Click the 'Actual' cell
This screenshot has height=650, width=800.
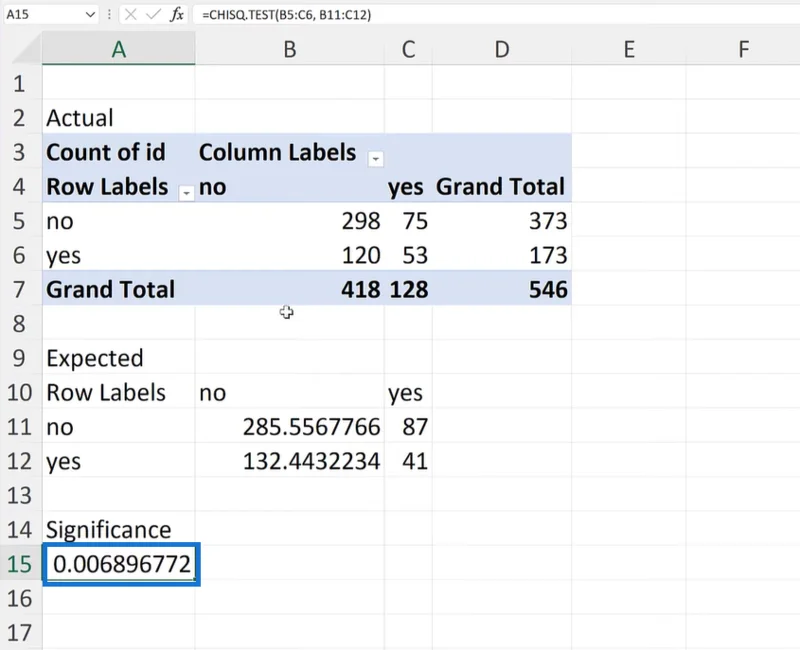click(x=118, y=118)
